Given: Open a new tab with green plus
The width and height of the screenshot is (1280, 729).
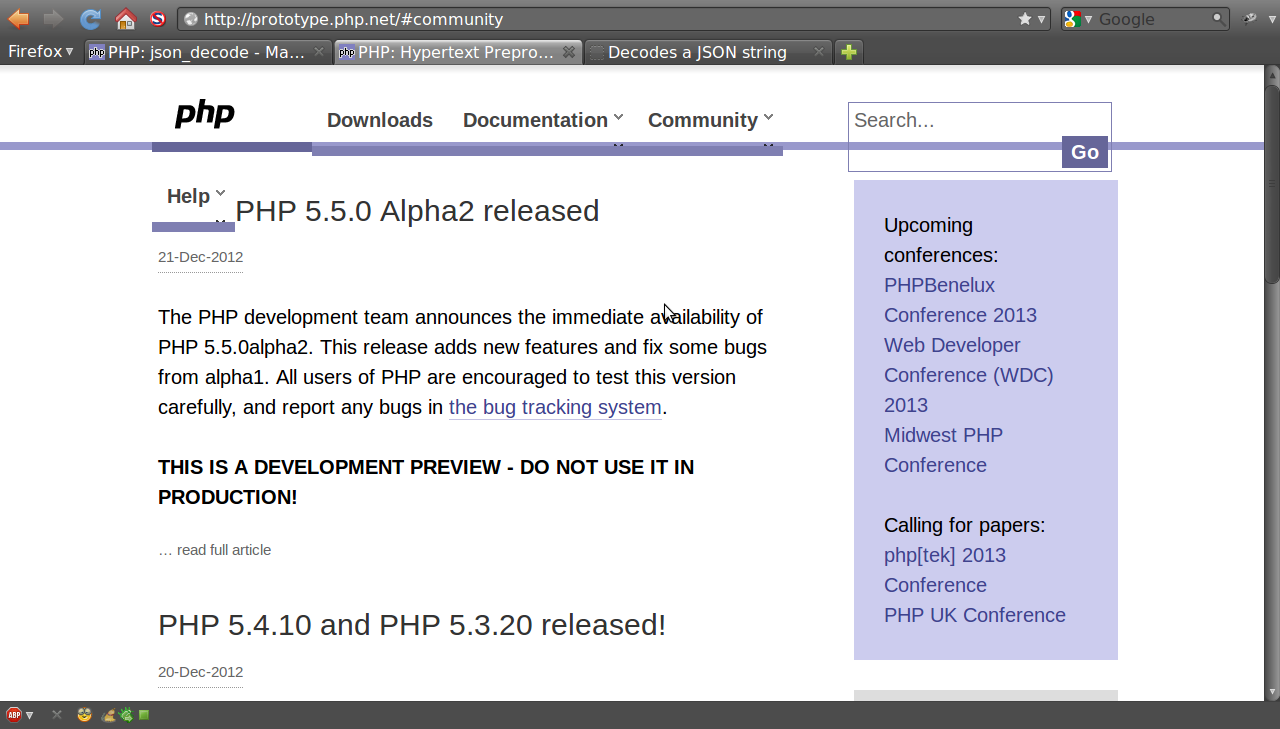Looking at the screenshot, I should pos(848,52).
